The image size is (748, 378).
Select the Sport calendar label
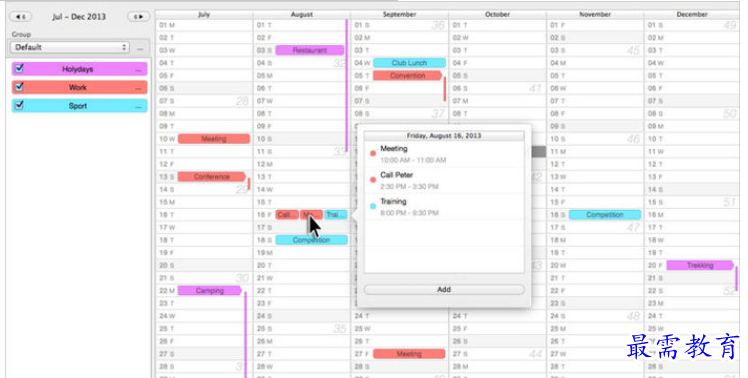pos(78,106)
